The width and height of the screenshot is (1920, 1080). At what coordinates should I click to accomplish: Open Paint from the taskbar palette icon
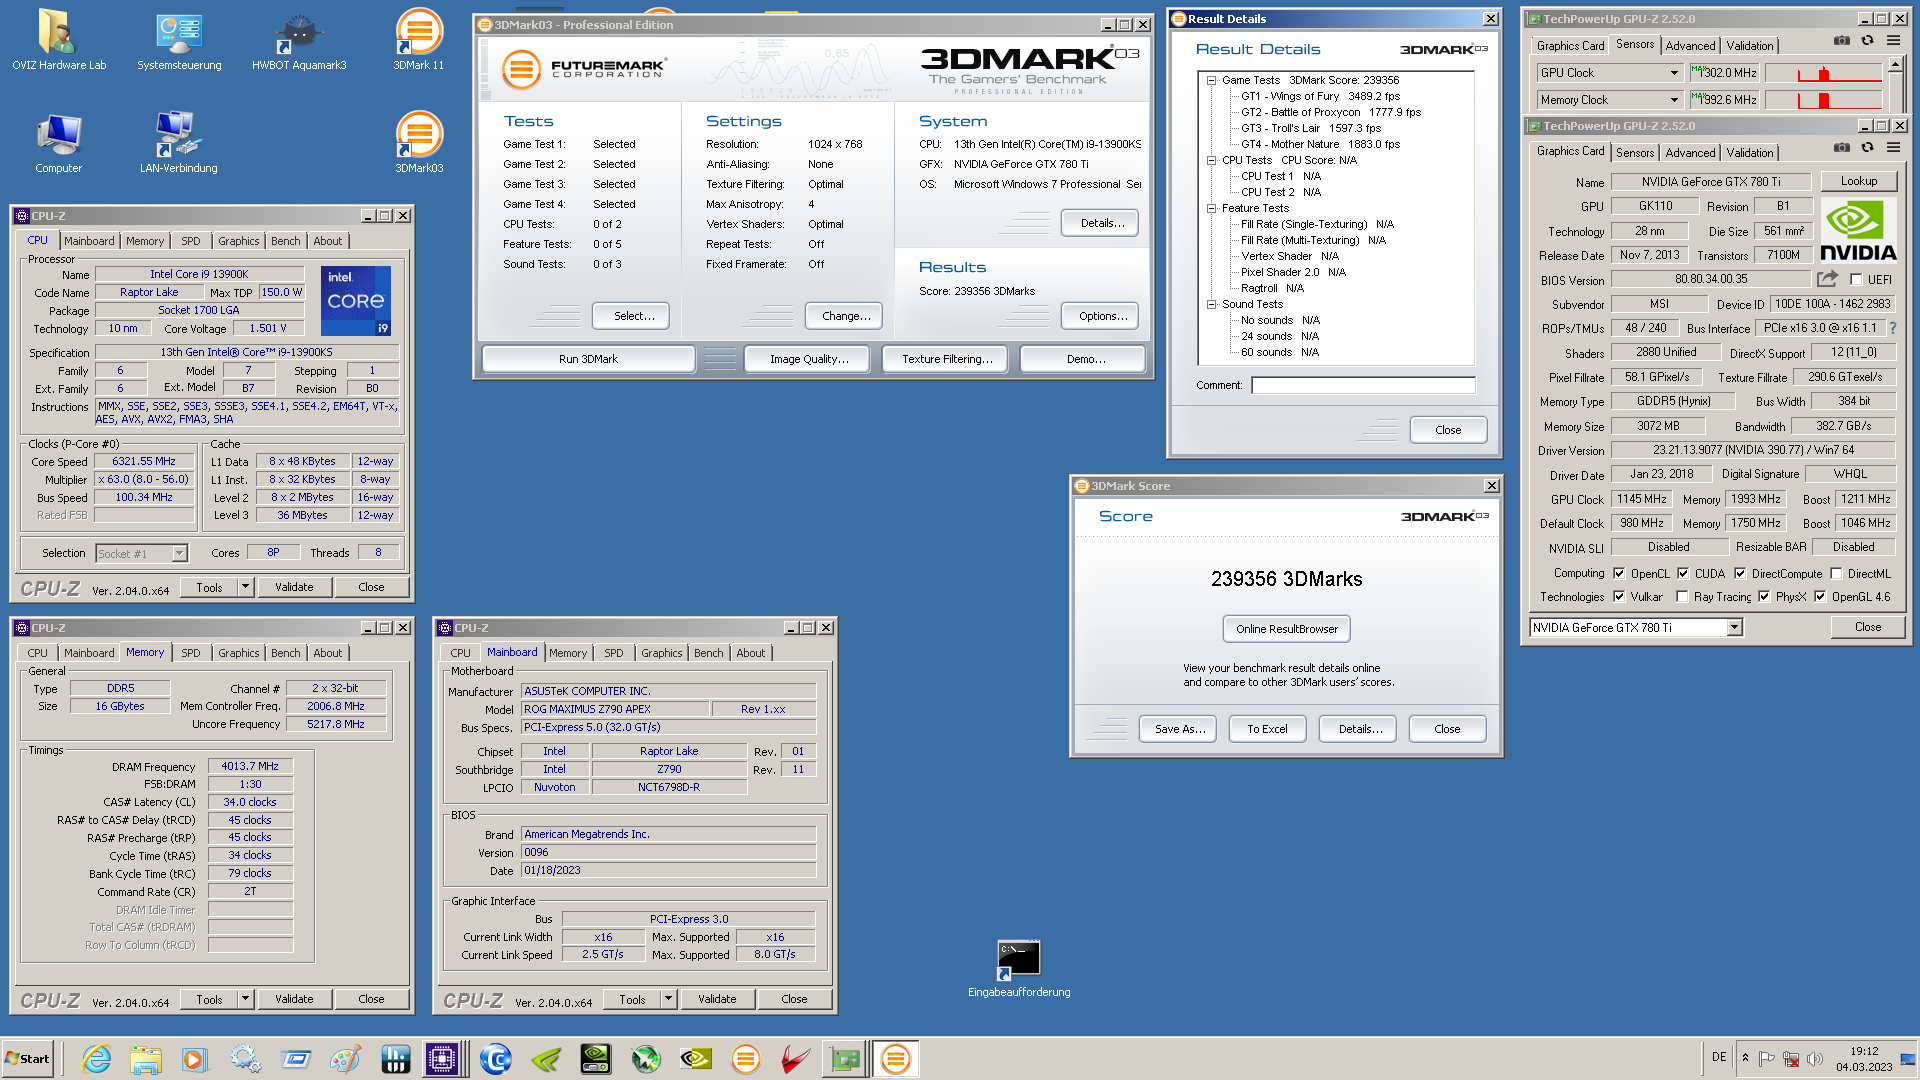(x=345, y=1059)
